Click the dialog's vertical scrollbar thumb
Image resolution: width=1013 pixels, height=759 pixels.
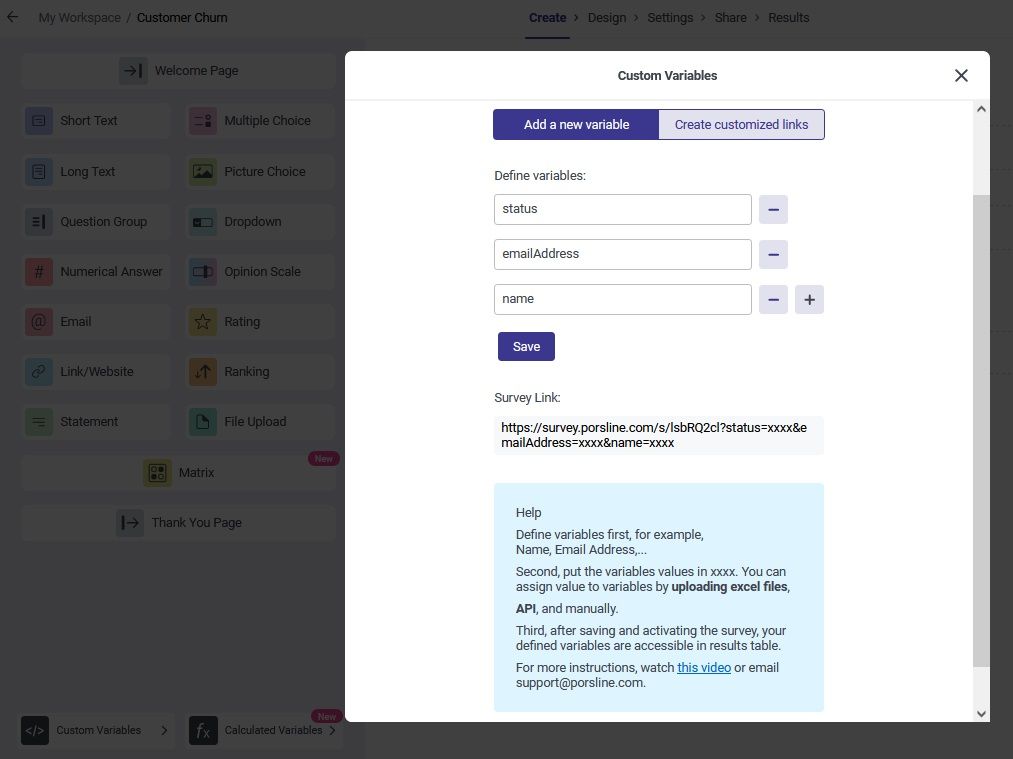point(981,431)
